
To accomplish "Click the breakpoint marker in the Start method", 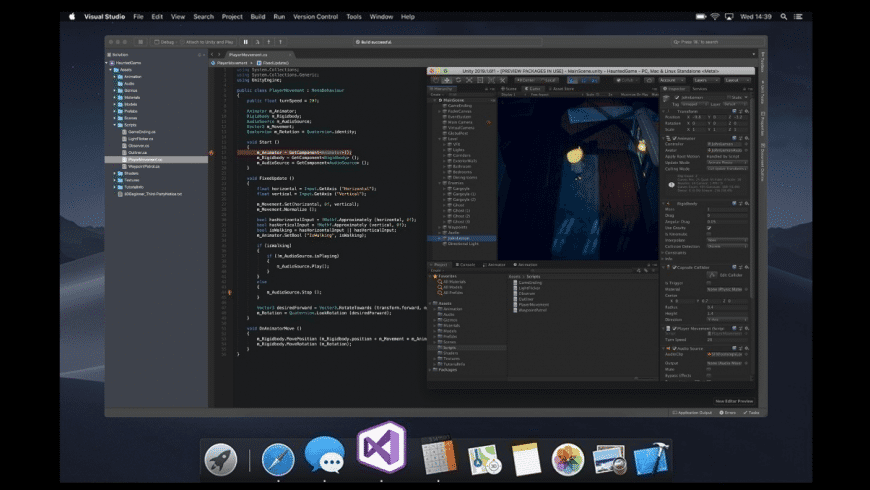I will (x=211, y=153).
